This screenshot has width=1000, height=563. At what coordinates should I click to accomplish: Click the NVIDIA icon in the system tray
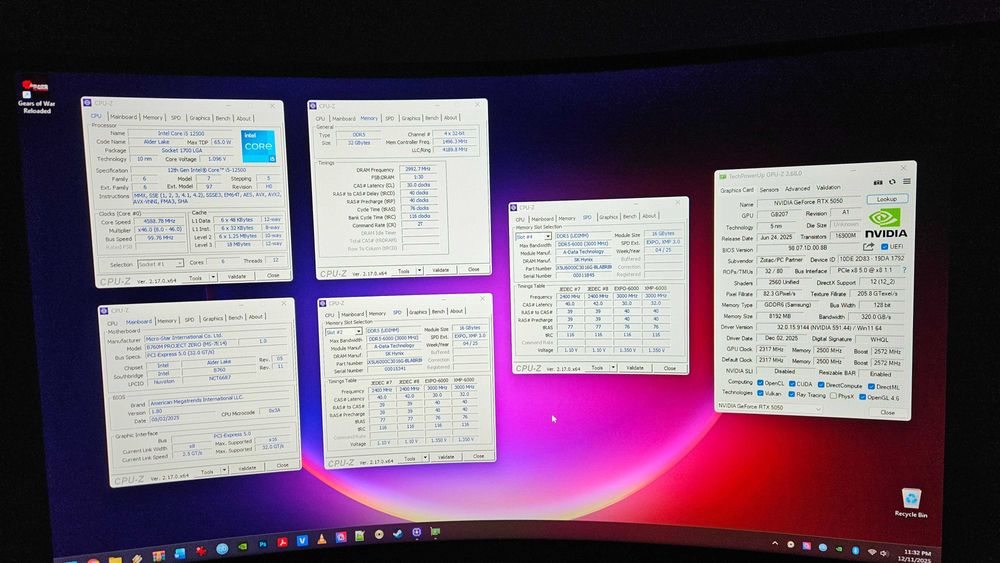click(839, 549)
